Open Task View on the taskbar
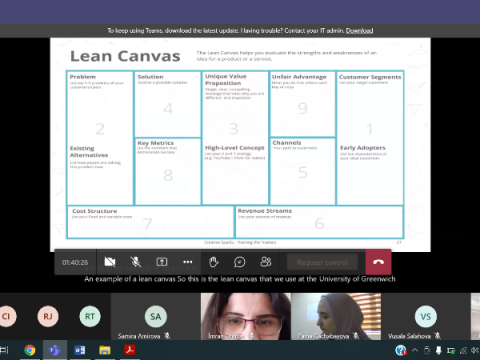The height and width of the screenshot is (360, 480). tap(4, 350)
